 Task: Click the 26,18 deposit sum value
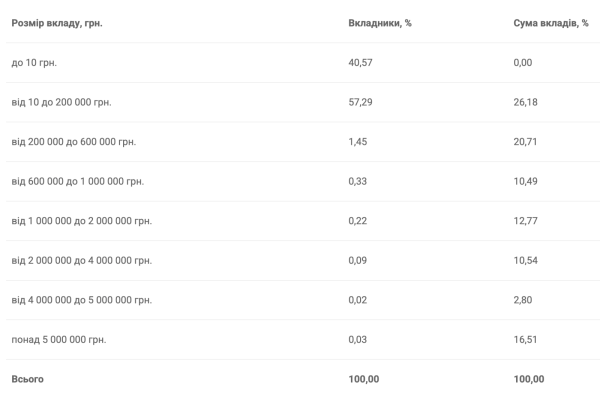pyautogui.click(x=525, y=102)
